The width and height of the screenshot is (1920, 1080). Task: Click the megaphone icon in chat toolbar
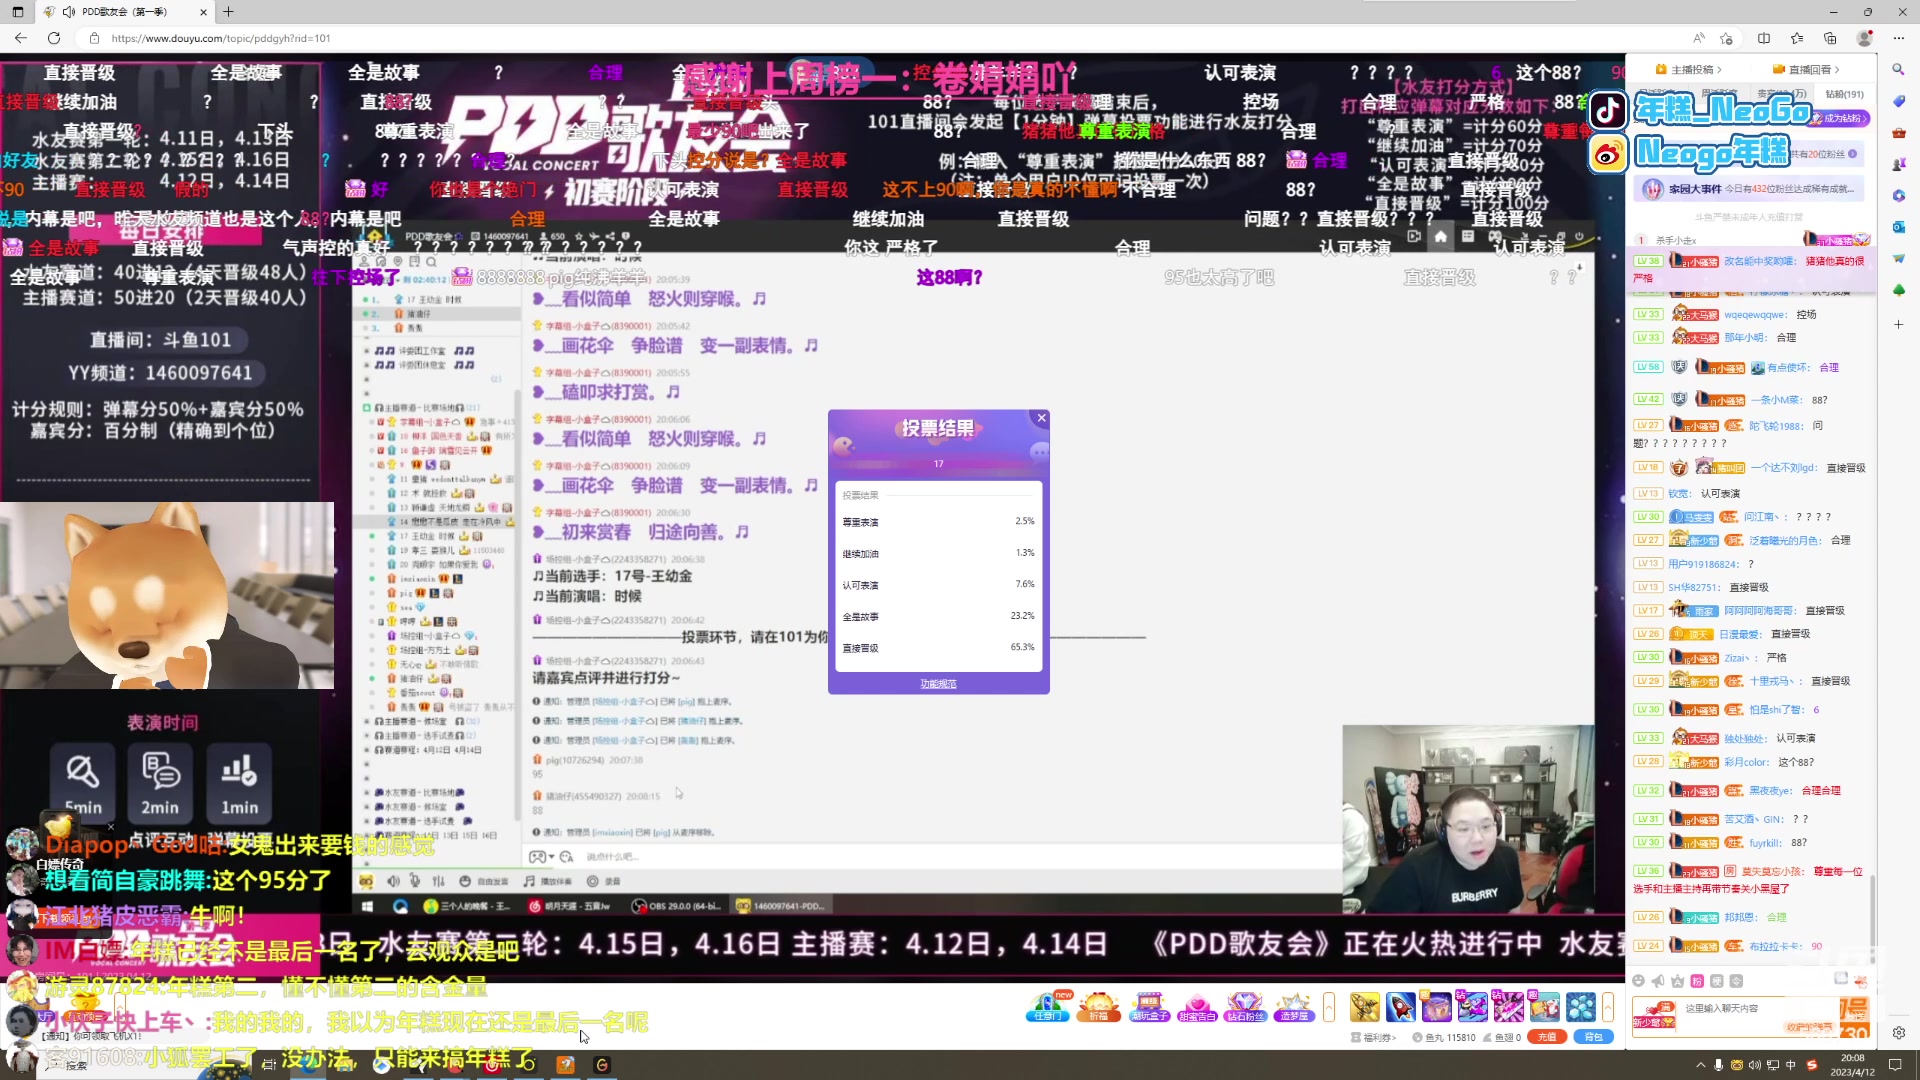[x=1658, y=981]
